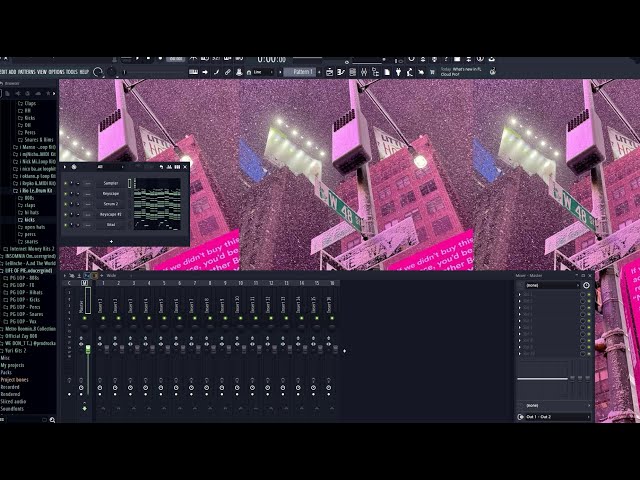
Task: Click graph editor icon in Channel rack
Action: click(169, 167)
